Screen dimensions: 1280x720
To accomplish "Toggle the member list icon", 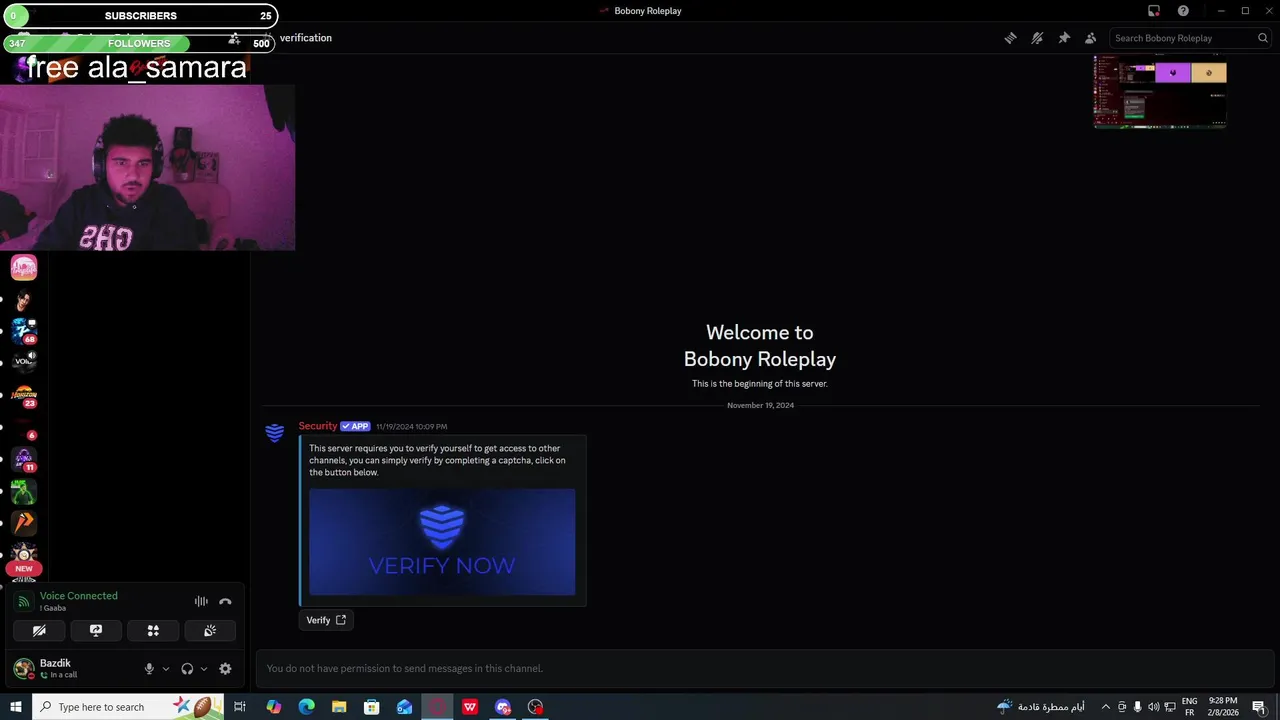I will 1090,38.
